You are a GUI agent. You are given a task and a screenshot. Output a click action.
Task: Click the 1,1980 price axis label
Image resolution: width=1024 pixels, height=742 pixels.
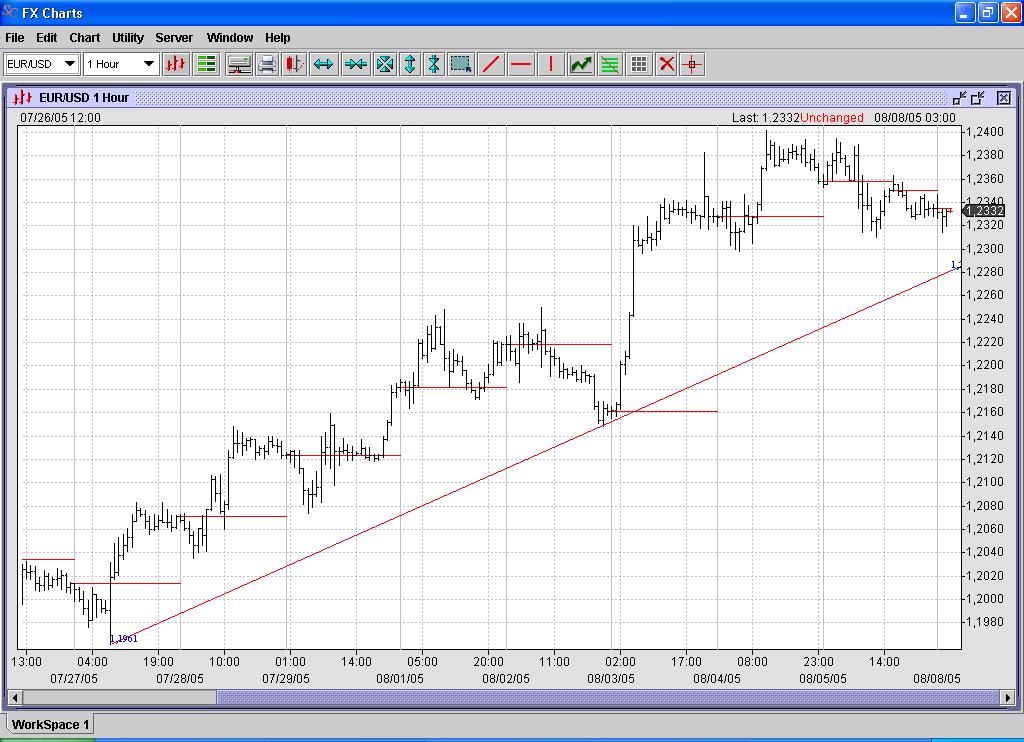(x=985, y=622)
